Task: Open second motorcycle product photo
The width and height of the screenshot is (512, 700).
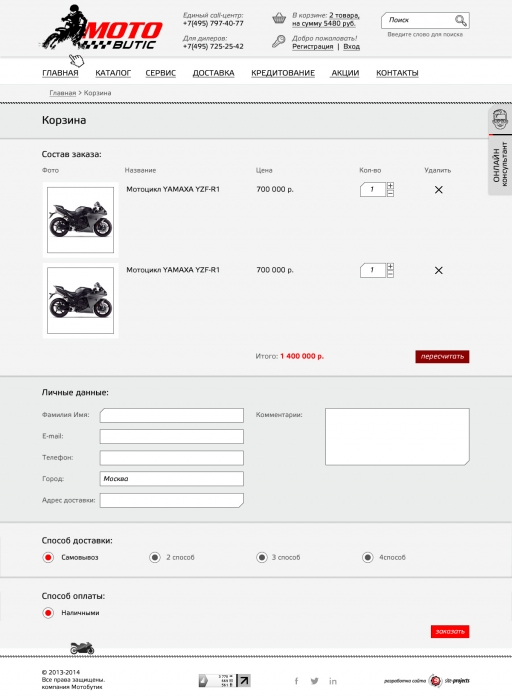Action: 80,301
